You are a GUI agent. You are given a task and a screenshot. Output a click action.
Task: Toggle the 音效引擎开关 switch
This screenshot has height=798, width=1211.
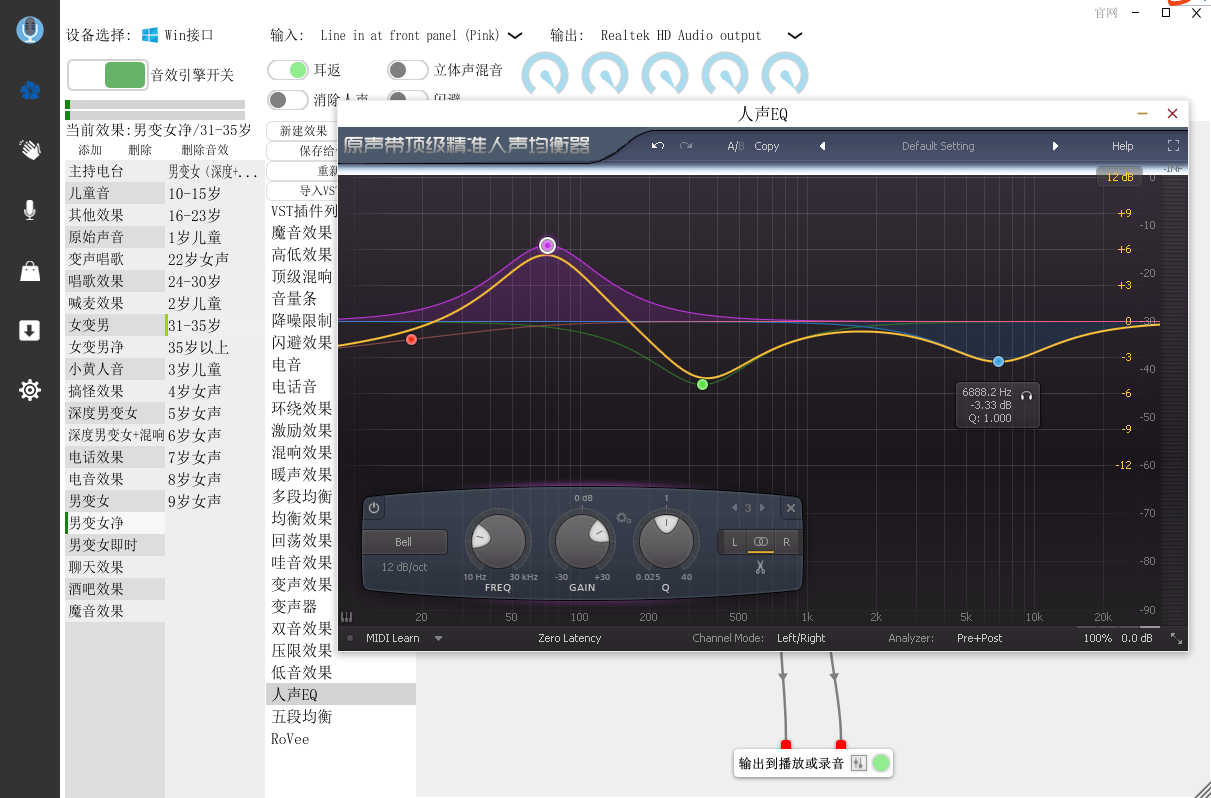(x=107, y=75)
